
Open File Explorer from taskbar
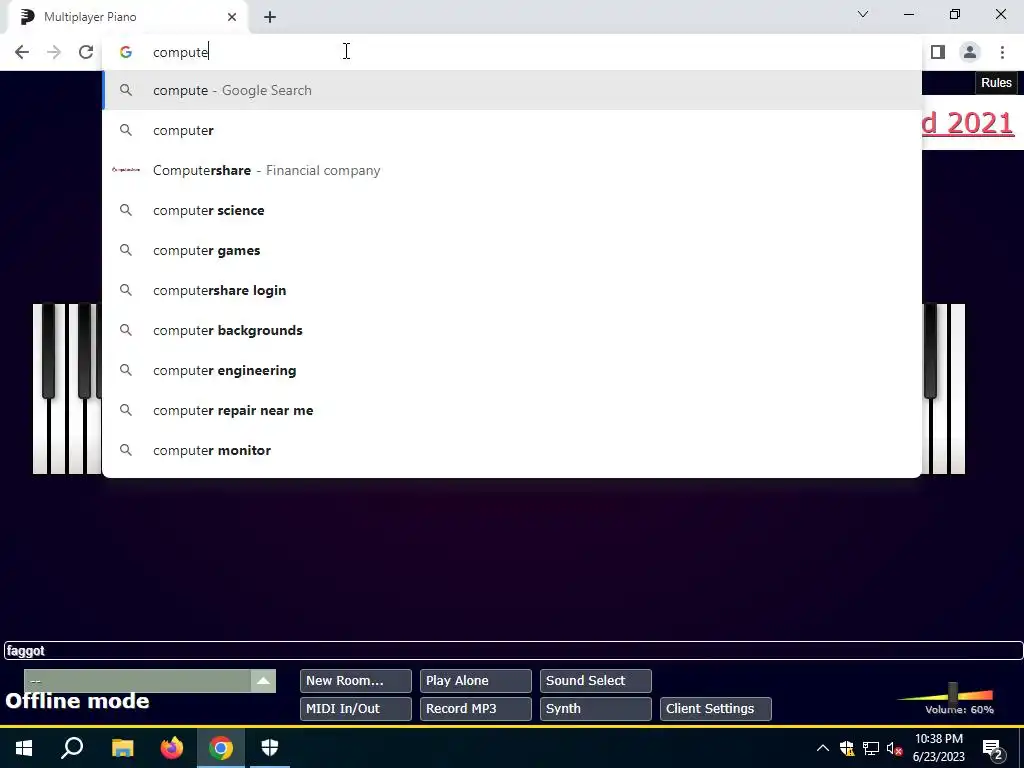pos(122,748)
